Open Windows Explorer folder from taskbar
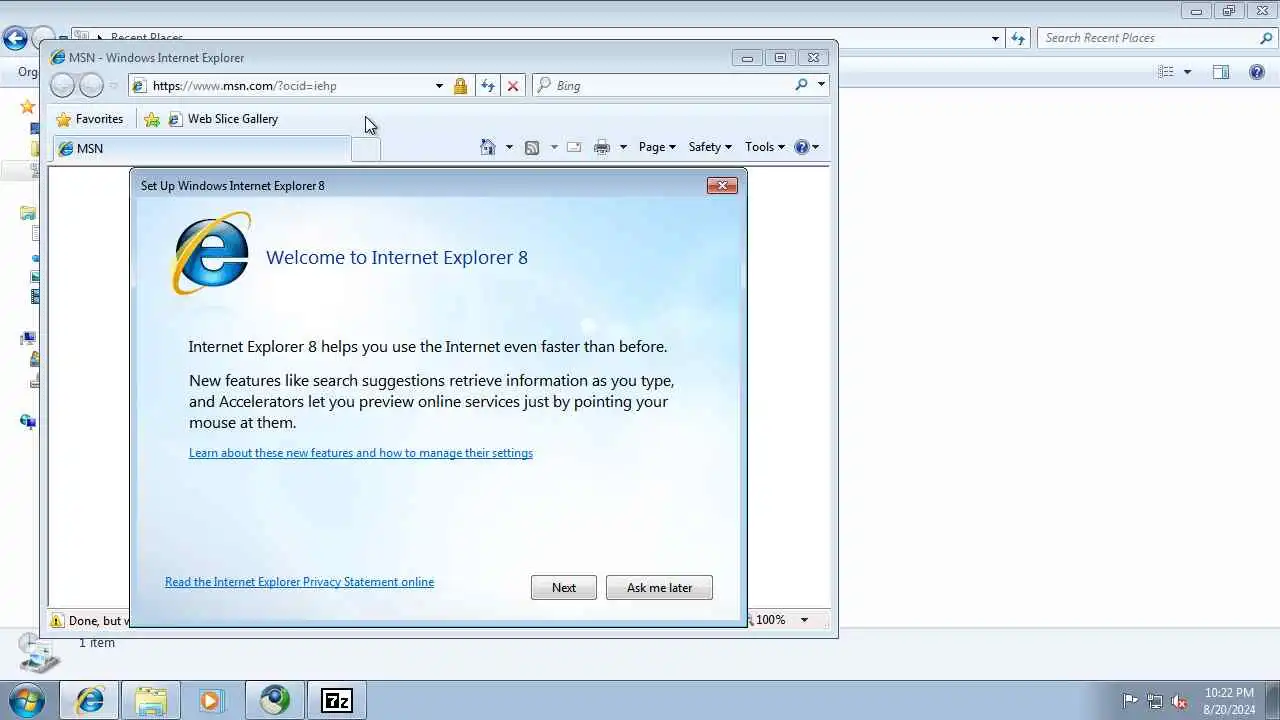Image resolution: width=1280 pixels, height=720 pixels. pyautogui.click(x=151, y=700)
